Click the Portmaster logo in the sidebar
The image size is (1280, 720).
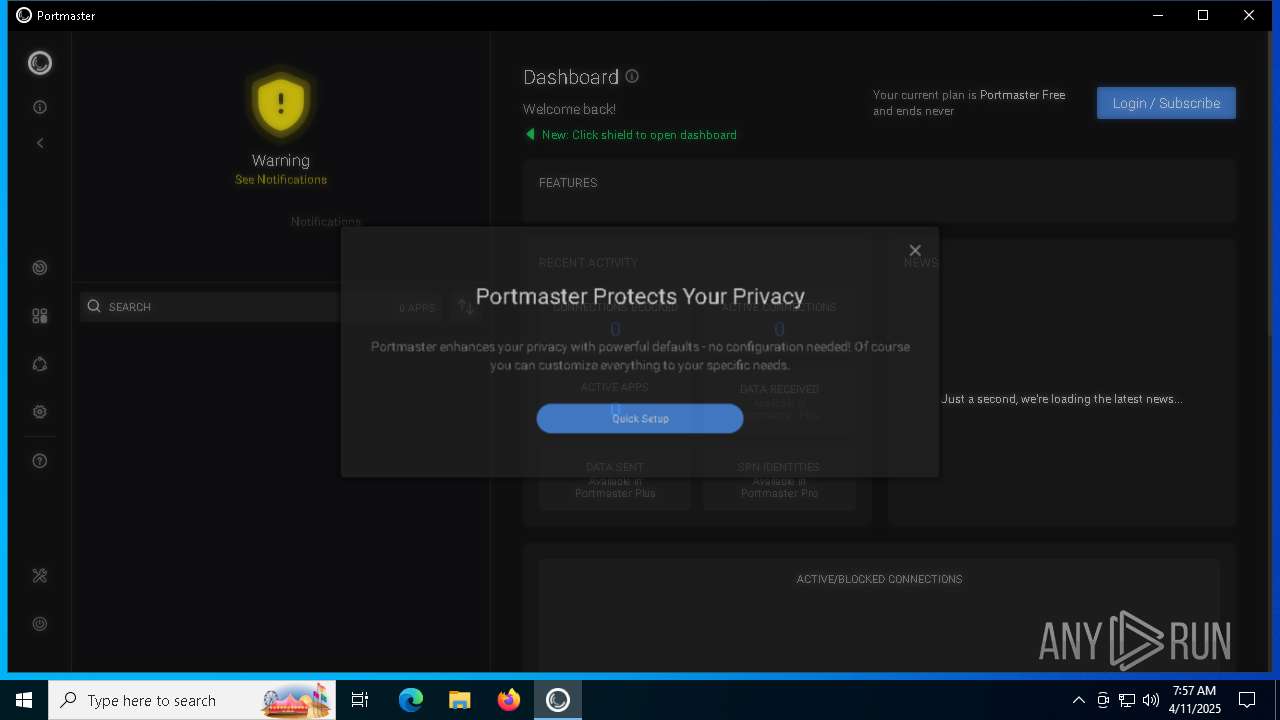tap(40, 63)
